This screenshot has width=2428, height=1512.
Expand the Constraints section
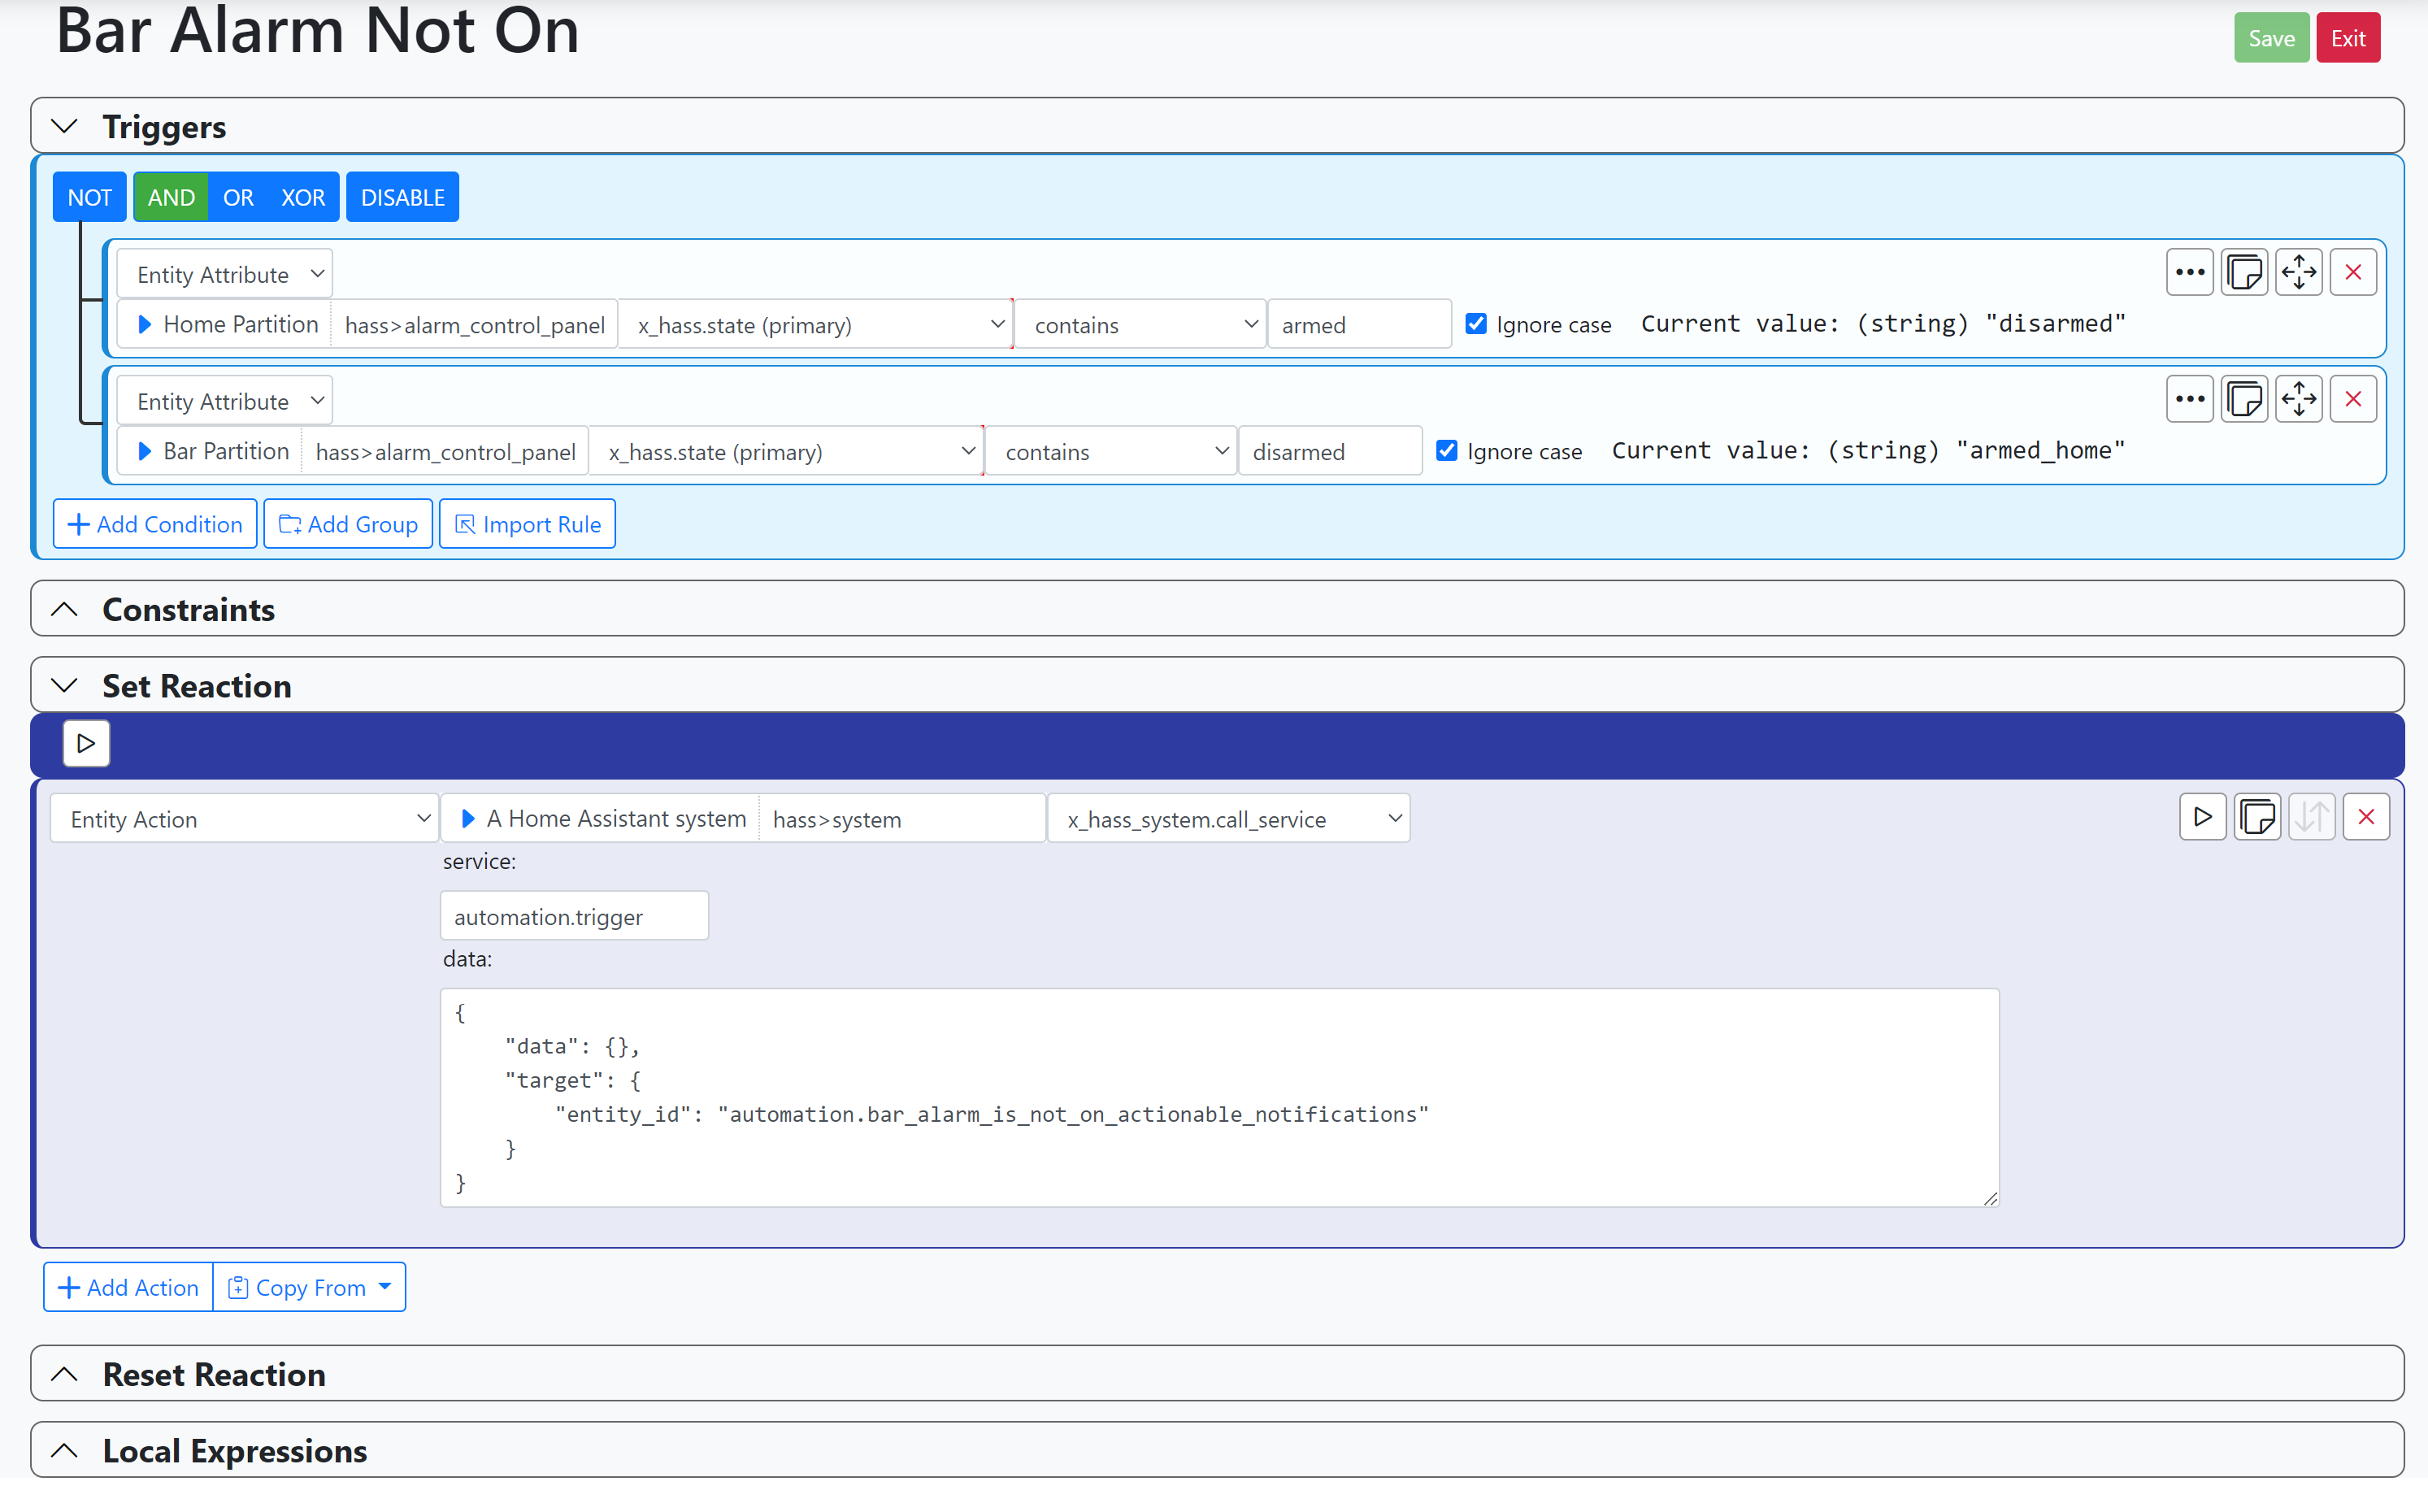tap(64, 609)
